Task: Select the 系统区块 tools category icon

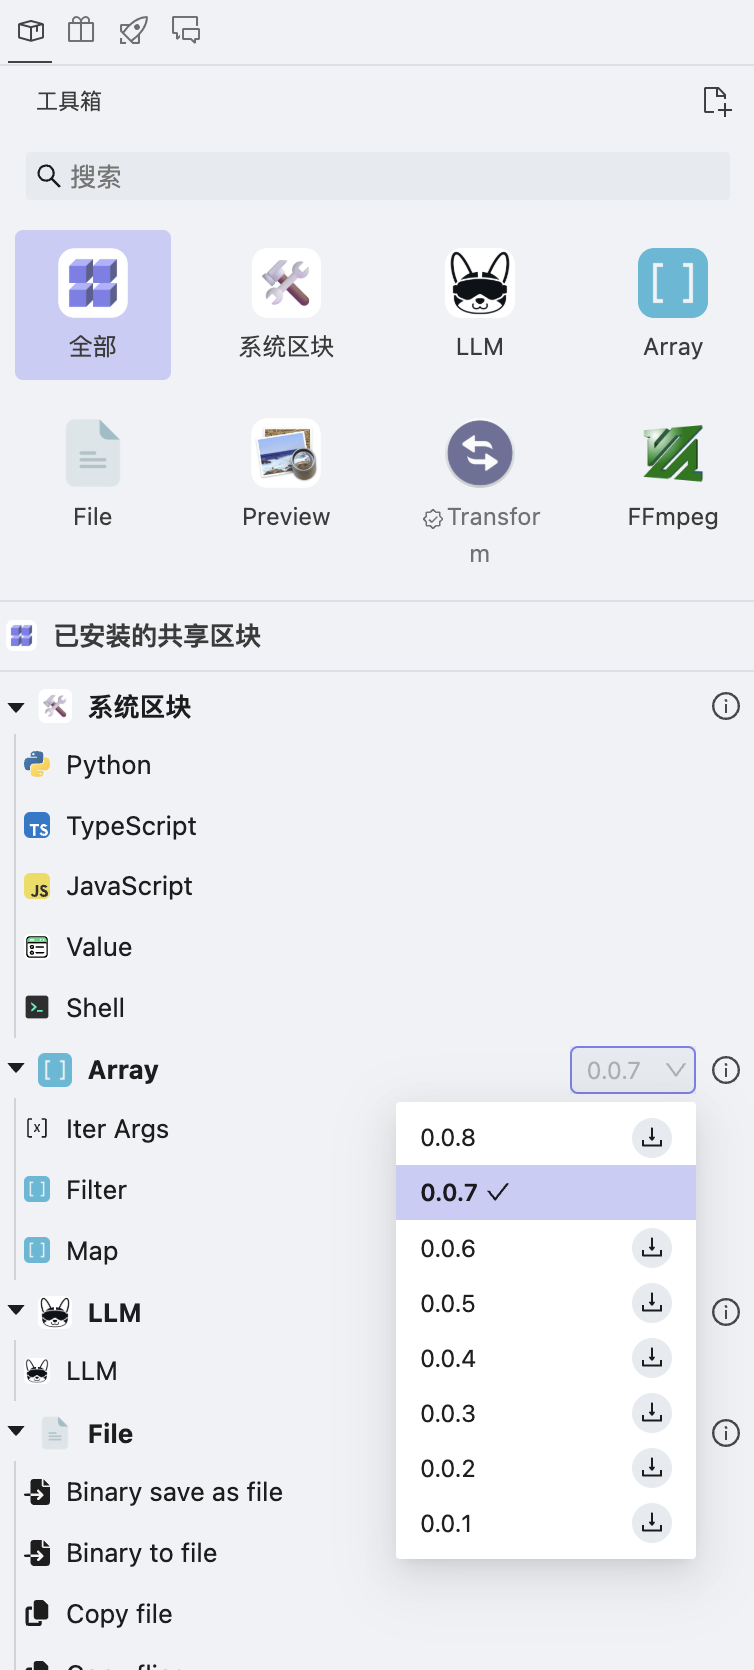Action: (x=286, y=284)
